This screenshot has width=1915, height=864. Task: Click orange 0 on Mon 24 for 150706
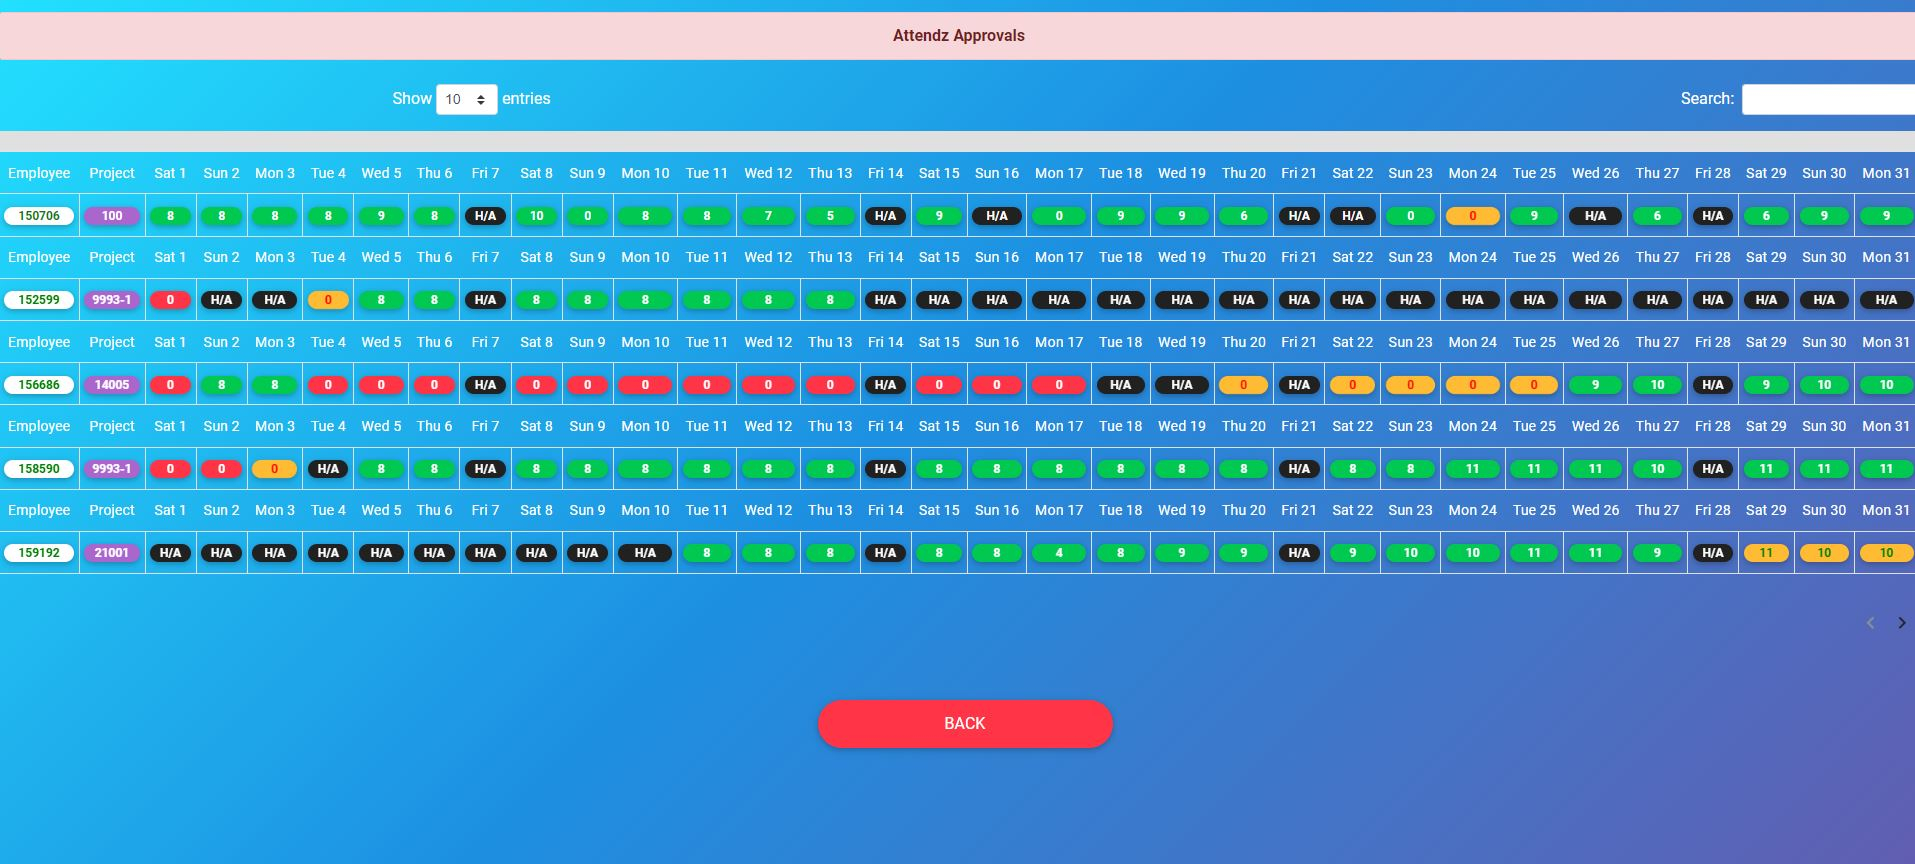pyautogui.click(x=1472, y=216)
